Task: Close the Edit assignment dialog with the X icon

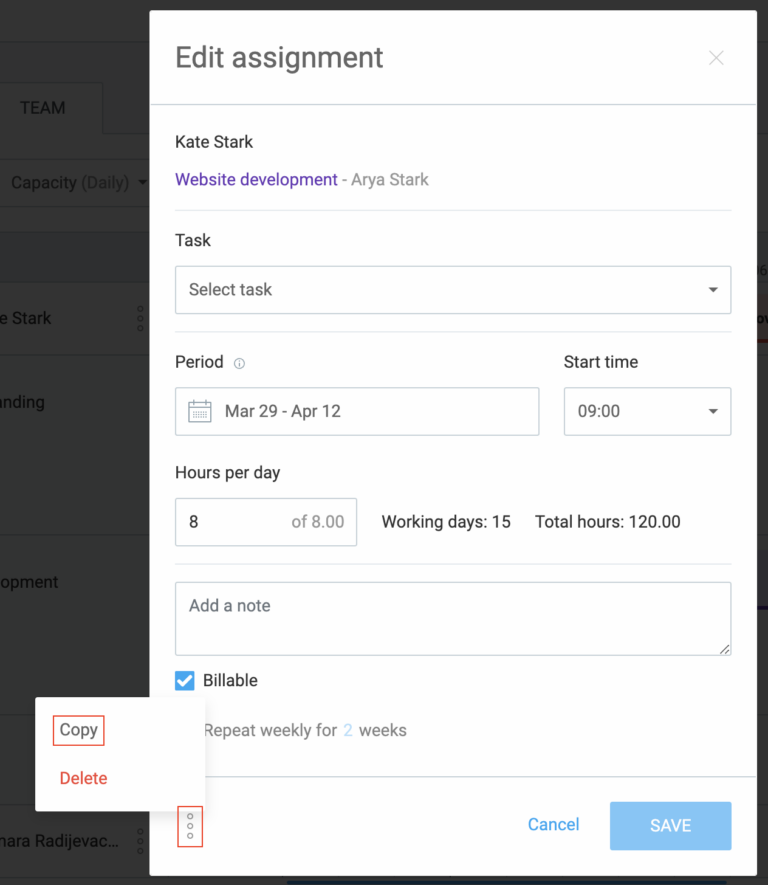Action: pos(716,58)
